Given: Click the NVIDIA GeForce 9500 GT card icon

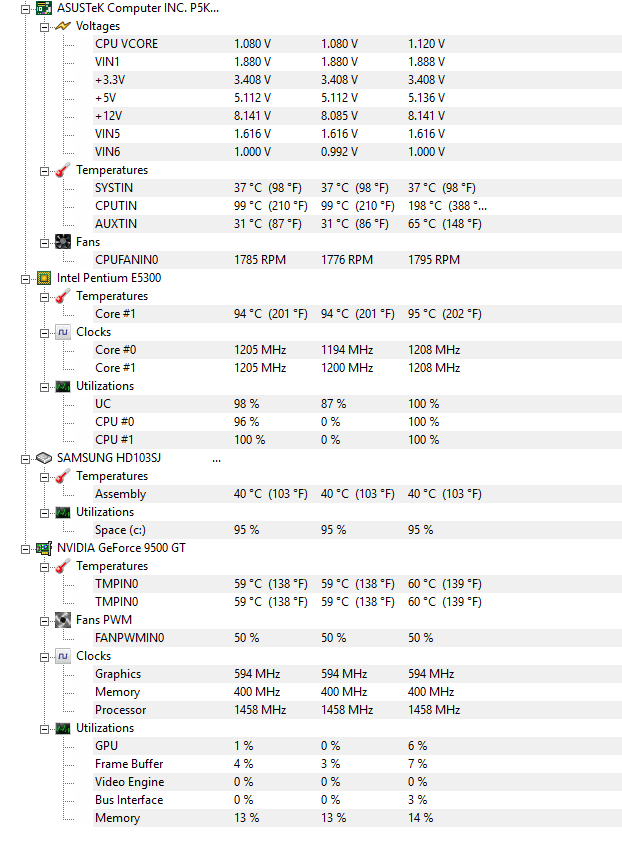Looking at the screenshot, I should click(x=44, y=548).
